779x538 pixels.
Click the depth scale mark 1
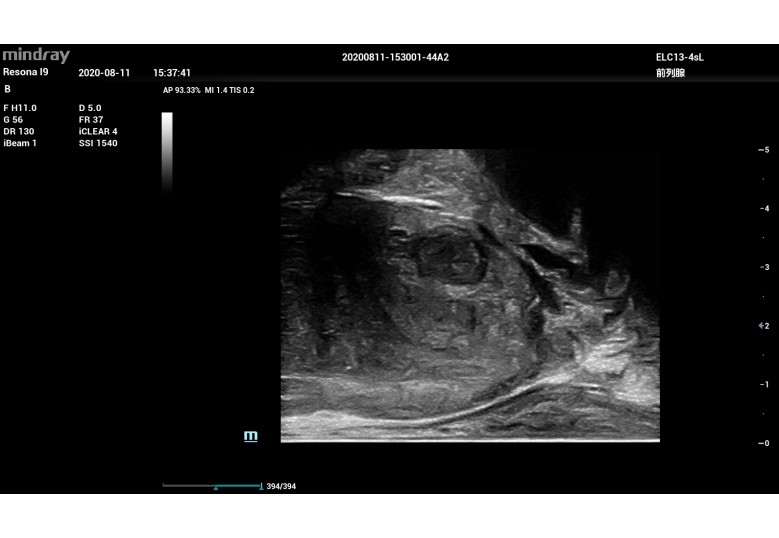[764, 384]
